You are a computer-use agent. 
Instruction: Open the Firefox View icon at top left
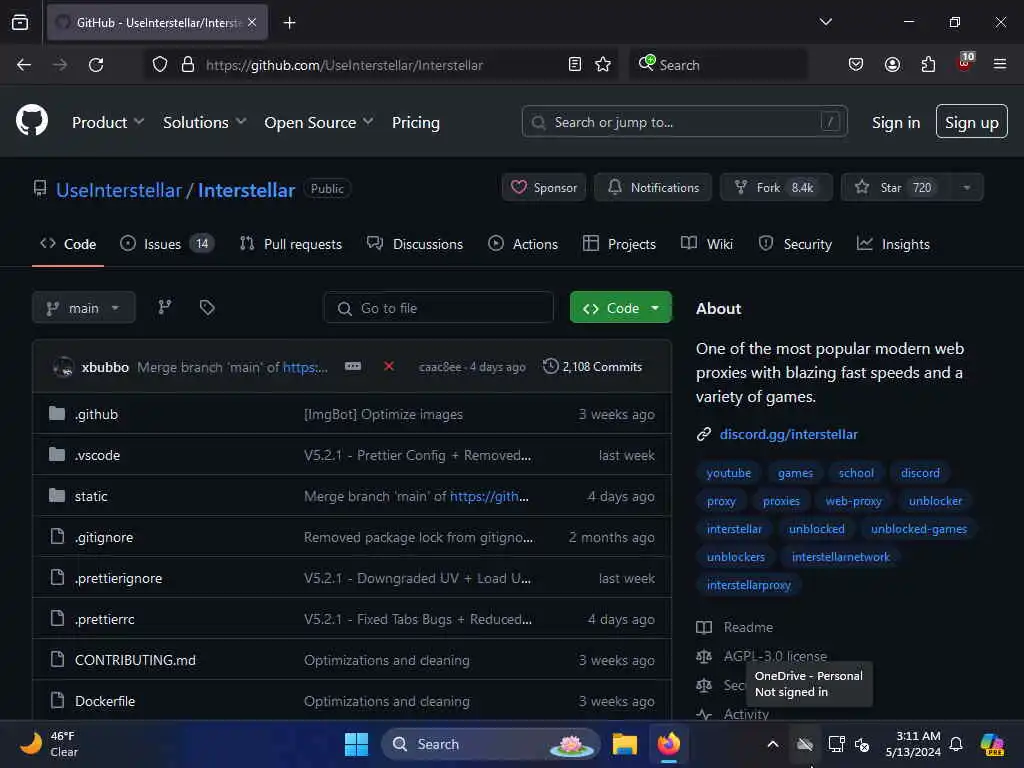(x=20, y=22)
